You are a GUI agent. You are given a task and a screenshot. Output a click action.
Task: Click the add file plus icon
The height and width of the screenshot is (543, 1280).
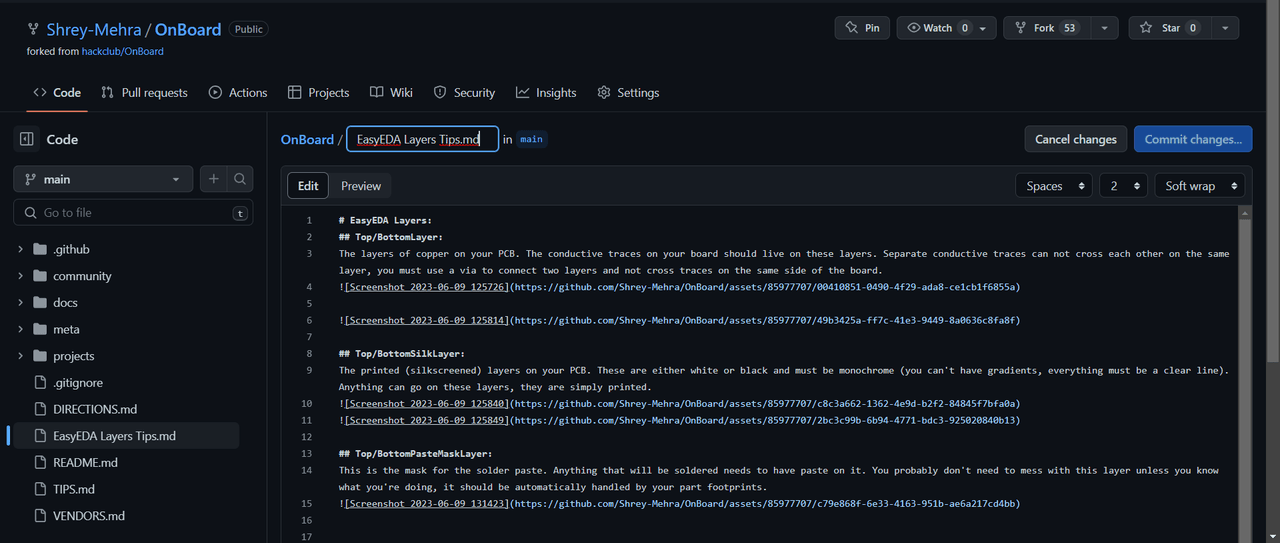[213, 179]
